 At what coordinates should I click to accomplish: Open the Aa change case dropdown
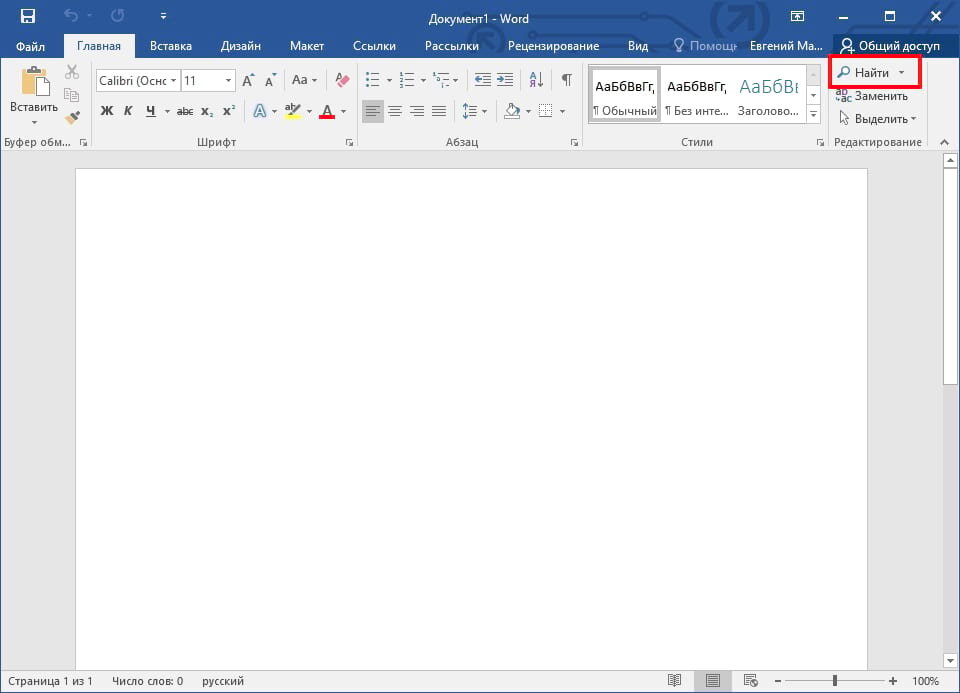point(304,80)
